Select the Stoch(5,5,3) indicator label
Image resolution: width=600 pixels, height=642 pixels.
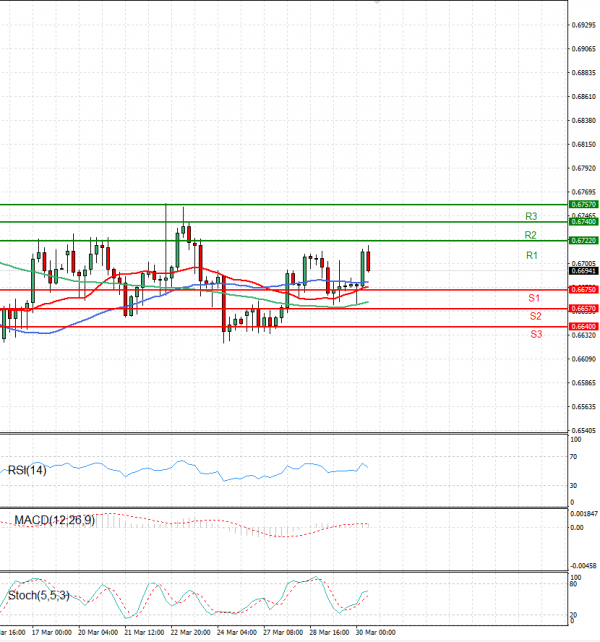[38, 596]
